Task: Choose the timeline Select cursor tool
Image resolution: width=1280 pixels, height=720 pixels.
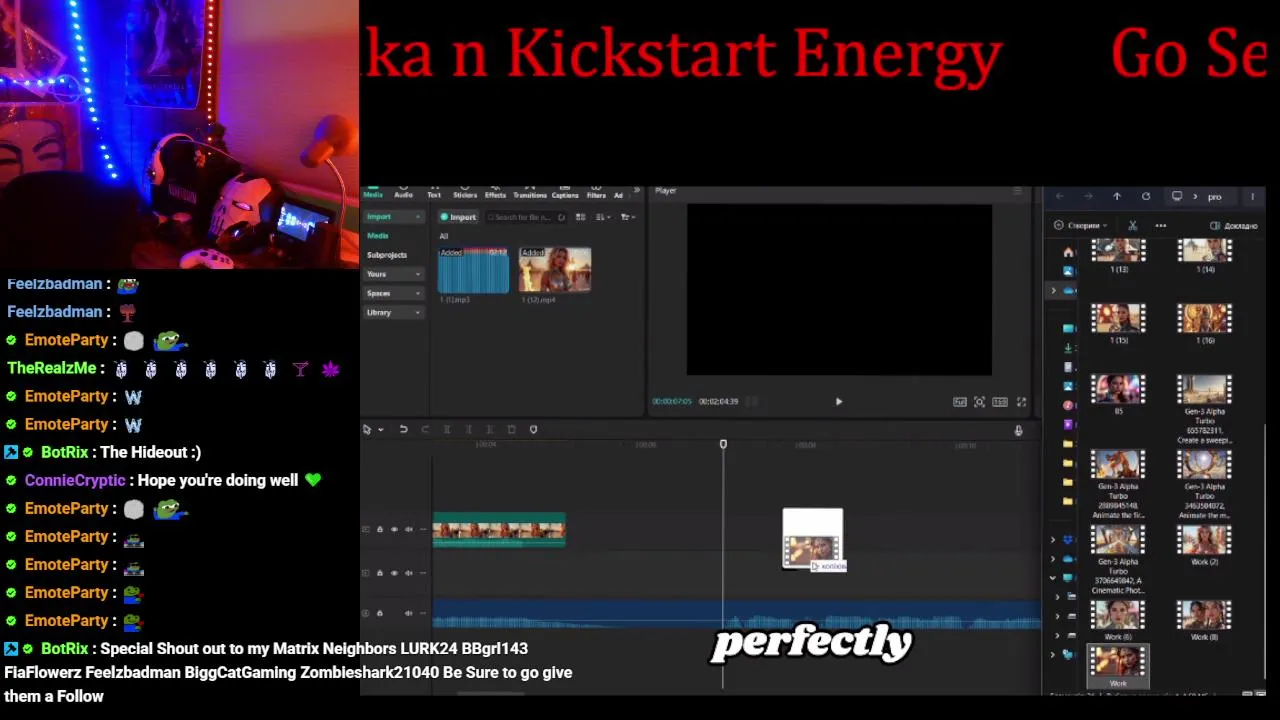Action: [x=367, y=429]
